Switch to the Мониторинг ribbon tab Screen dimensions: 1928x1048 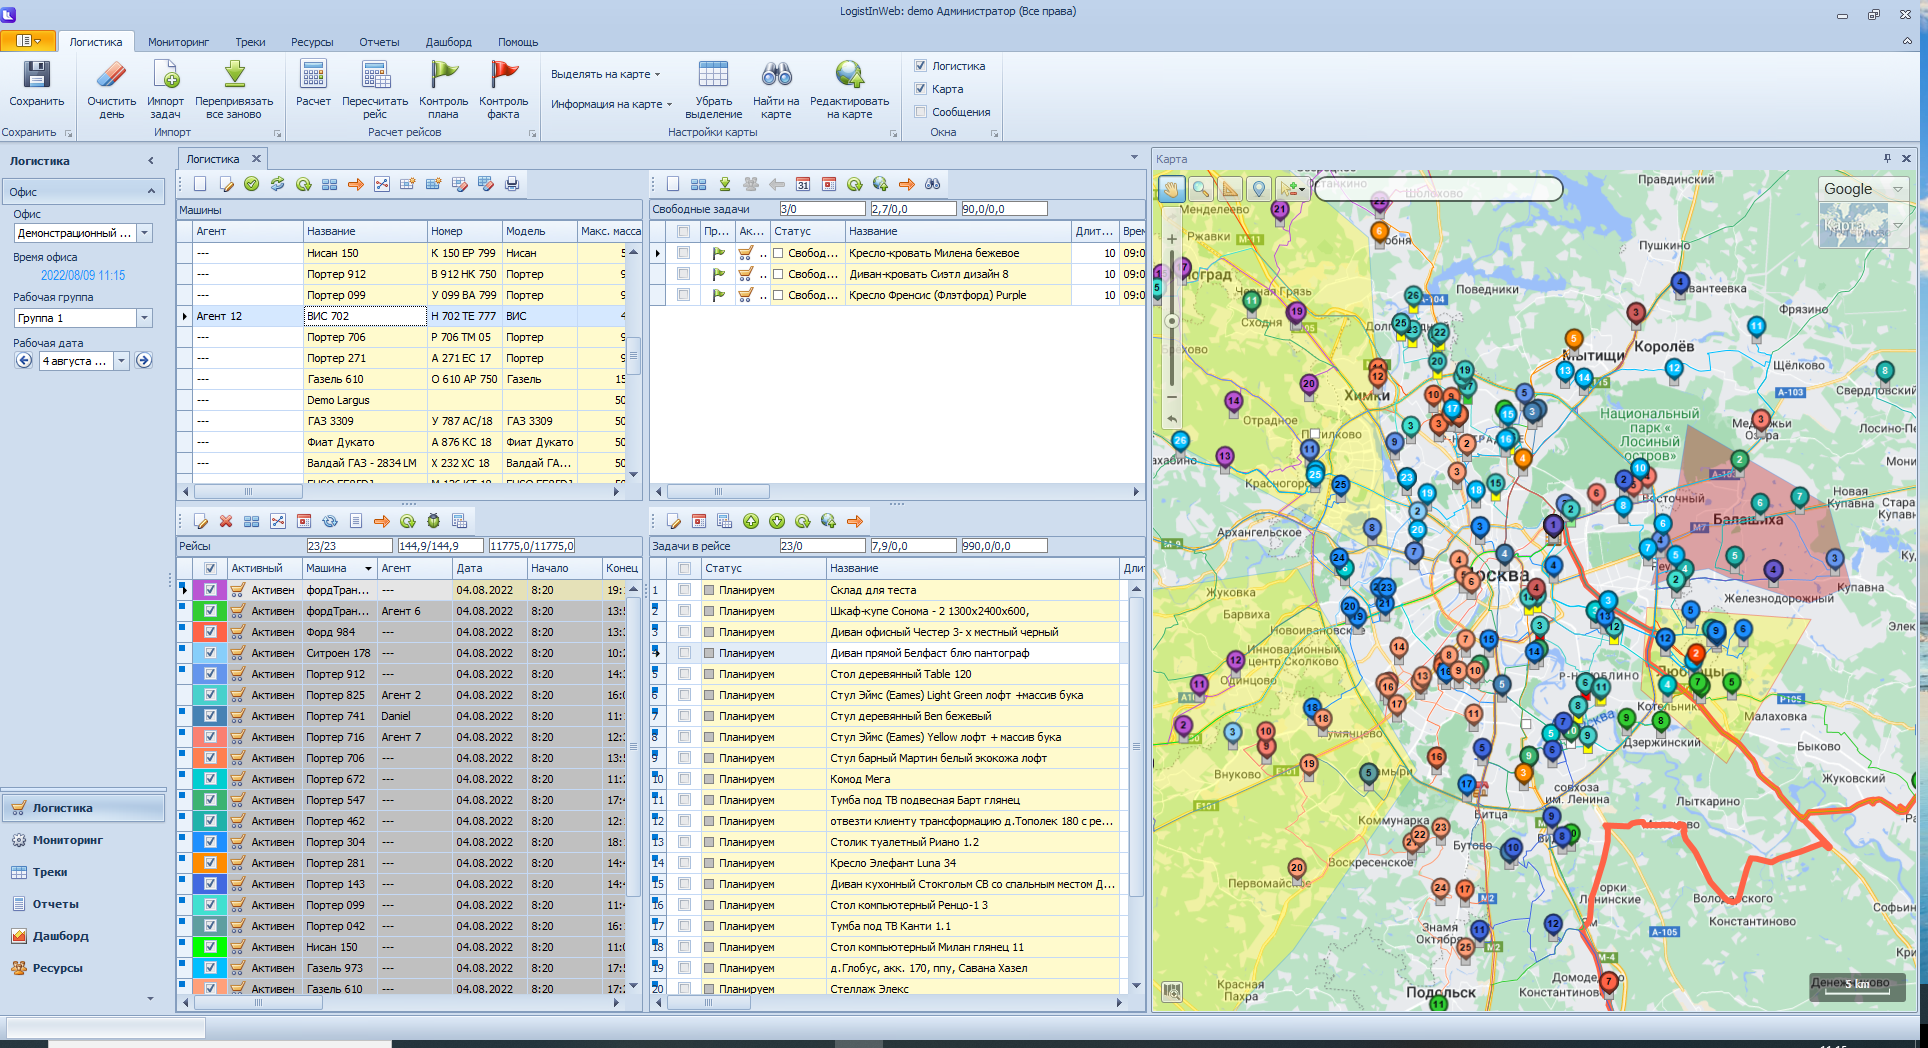(x=178, y=42)
